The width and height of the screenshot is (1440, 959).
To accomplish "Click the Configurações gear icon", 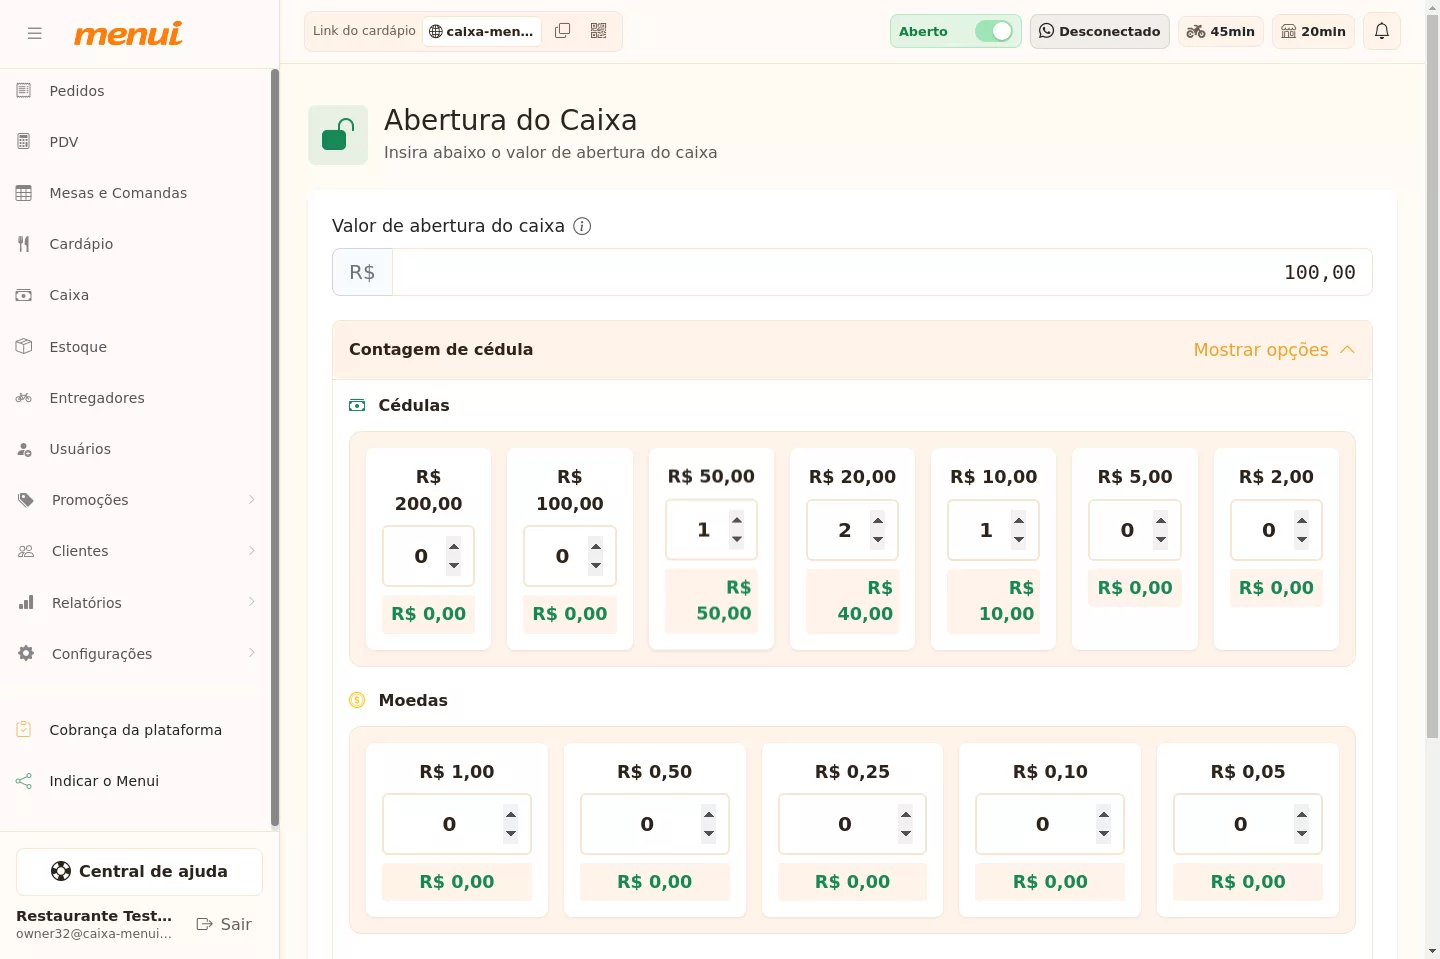I will [x=26, y=654].
